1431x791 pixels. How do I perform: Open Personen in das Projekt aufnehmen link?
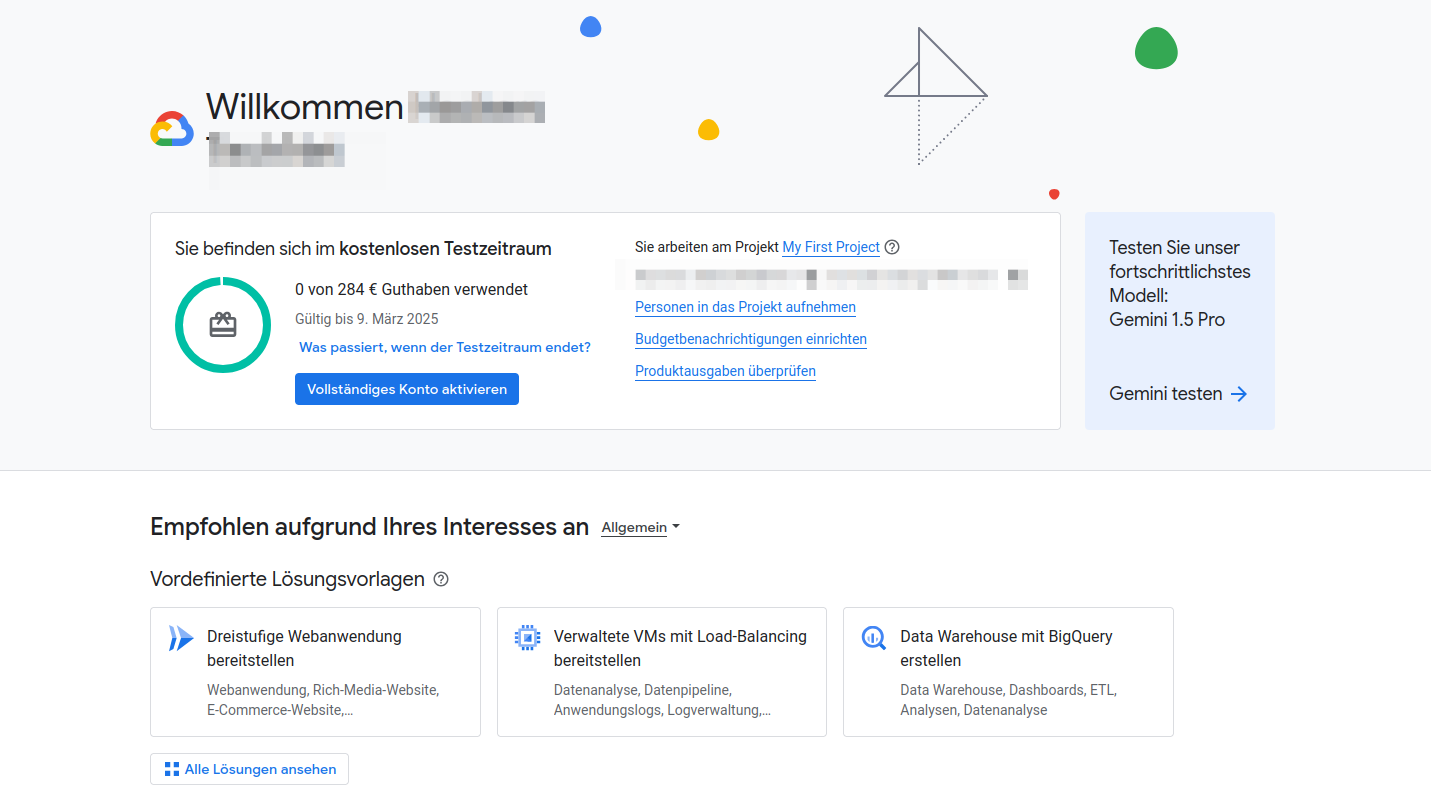[745, 307]
